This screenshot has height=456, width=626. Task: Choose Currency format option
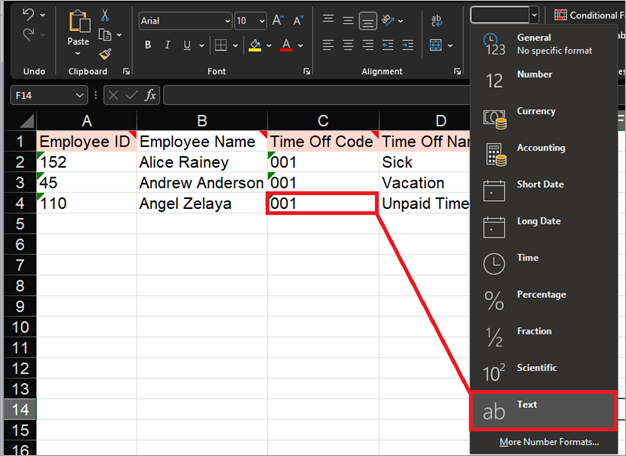tap(544, 117)
